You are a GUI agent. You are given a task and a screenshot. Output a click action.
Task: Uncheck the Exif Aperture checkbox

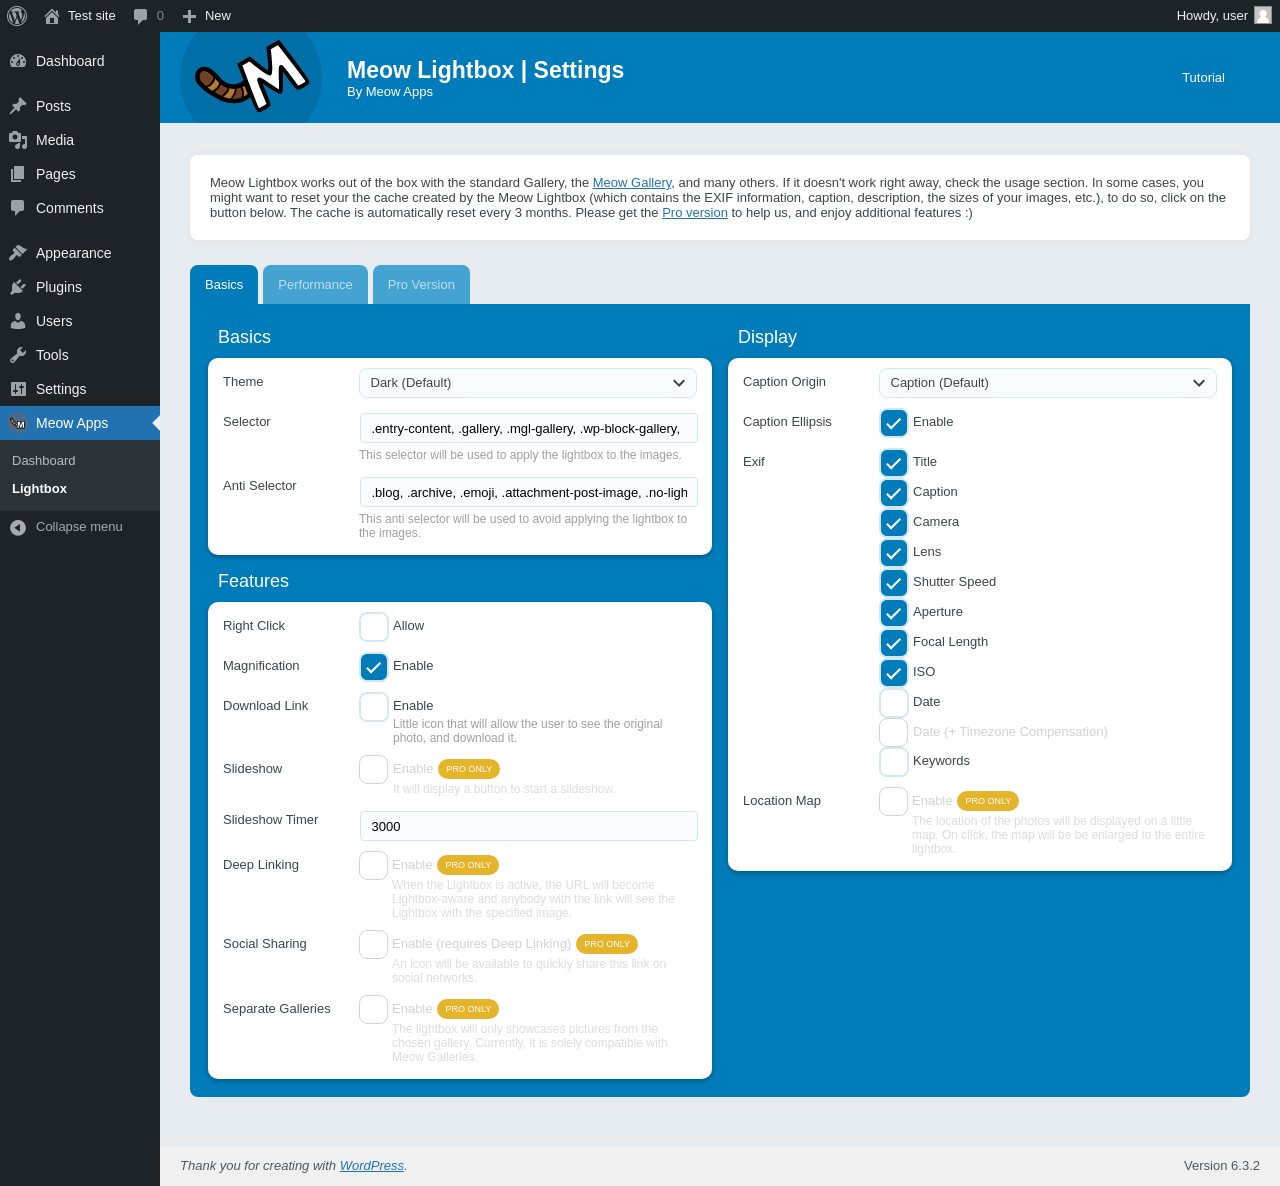point(894,613)
